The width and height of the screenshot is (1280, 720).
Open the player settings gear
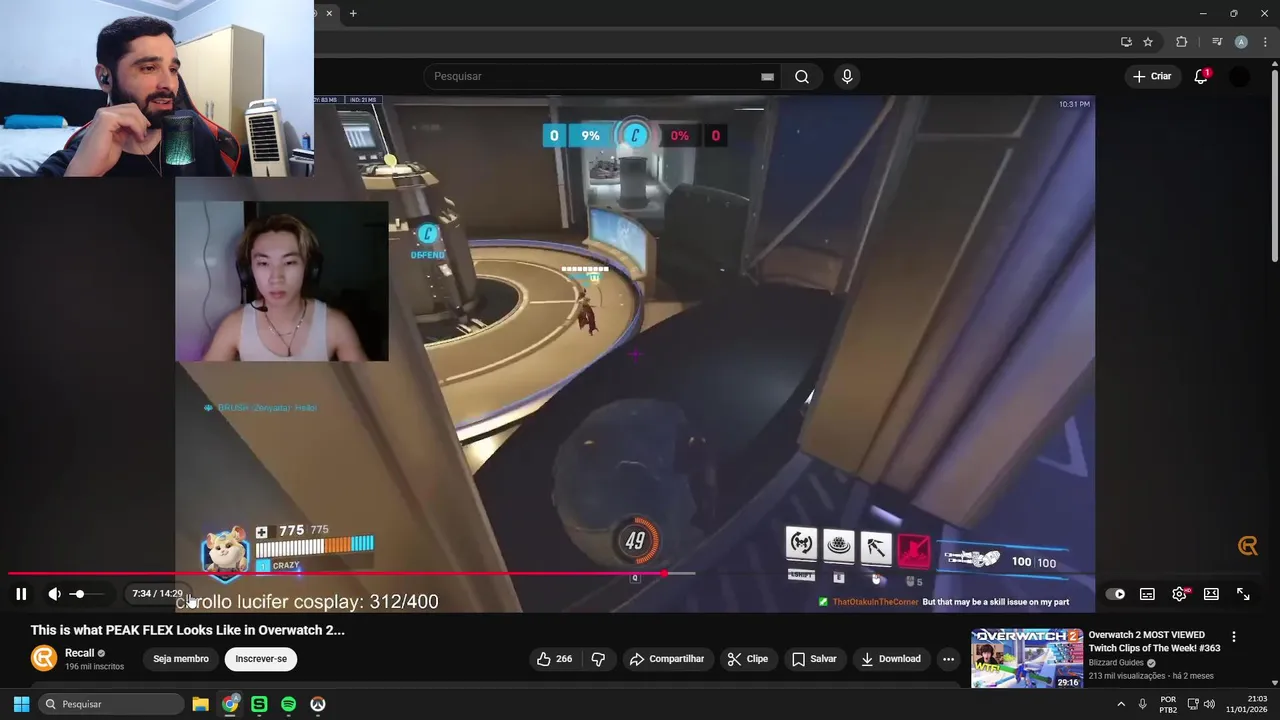[x=1179, y=594]
